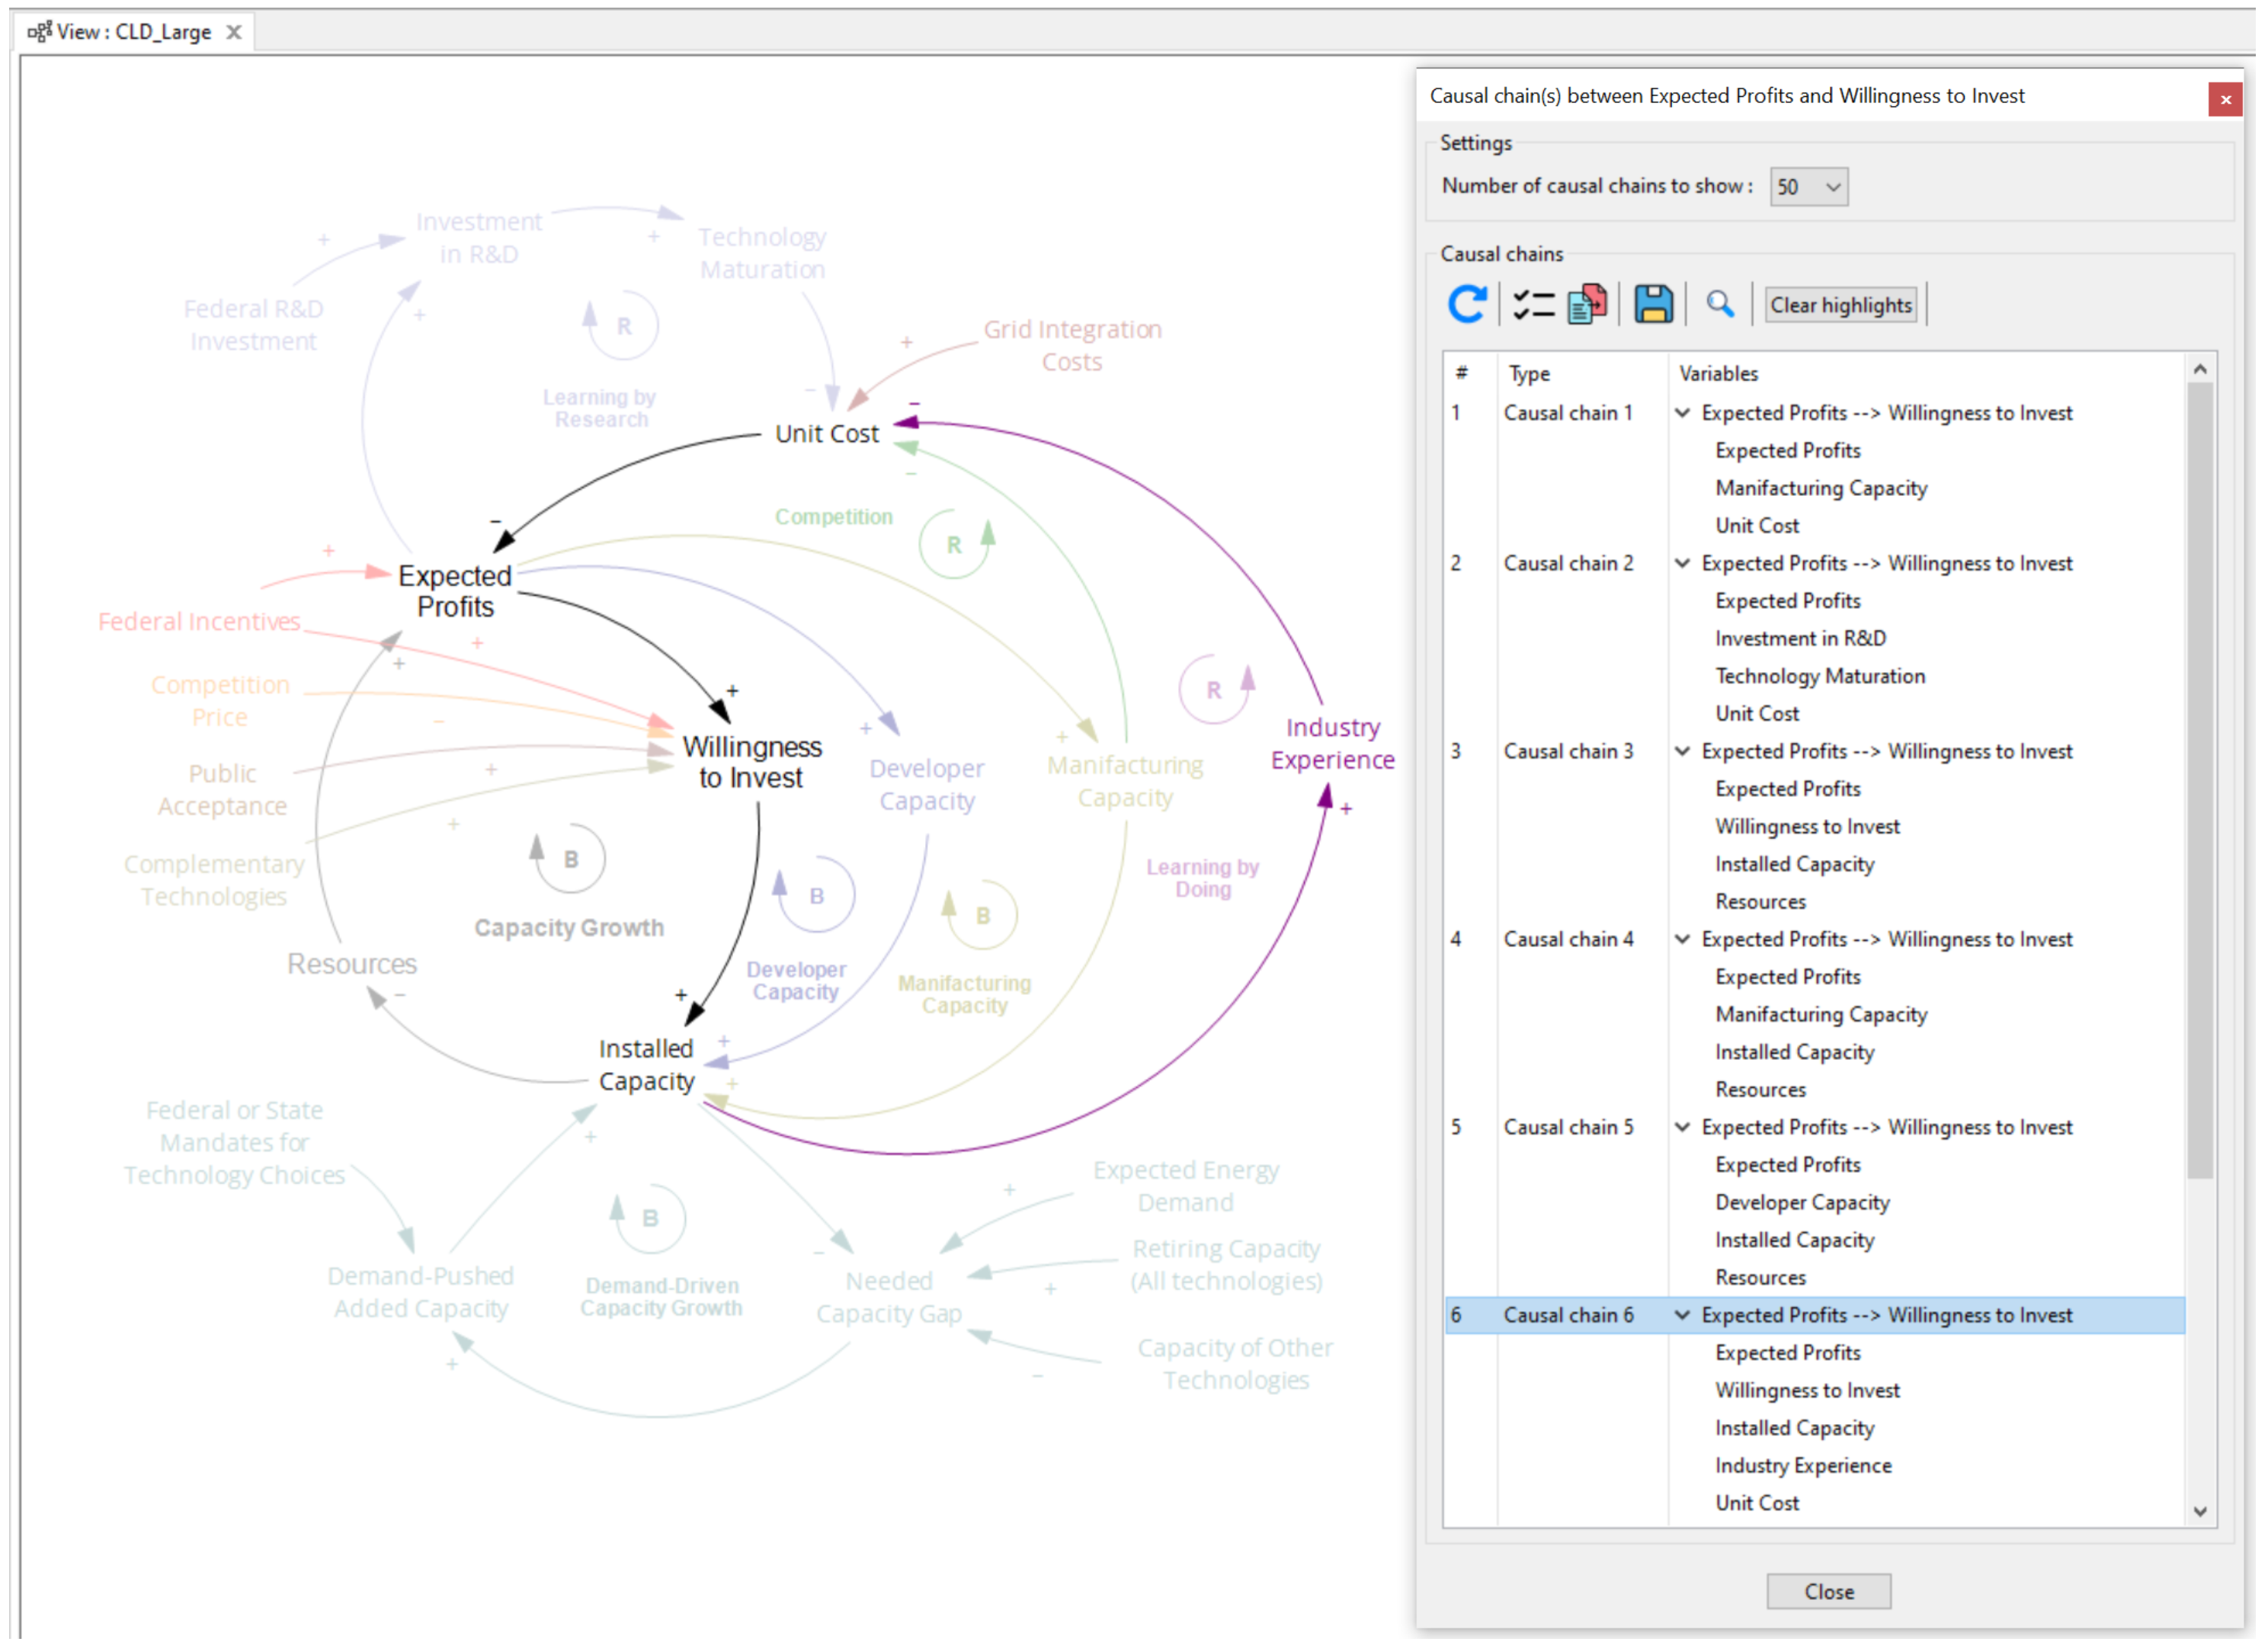Collapse Causal chain 3 expander arrow

pos(1682,751)
